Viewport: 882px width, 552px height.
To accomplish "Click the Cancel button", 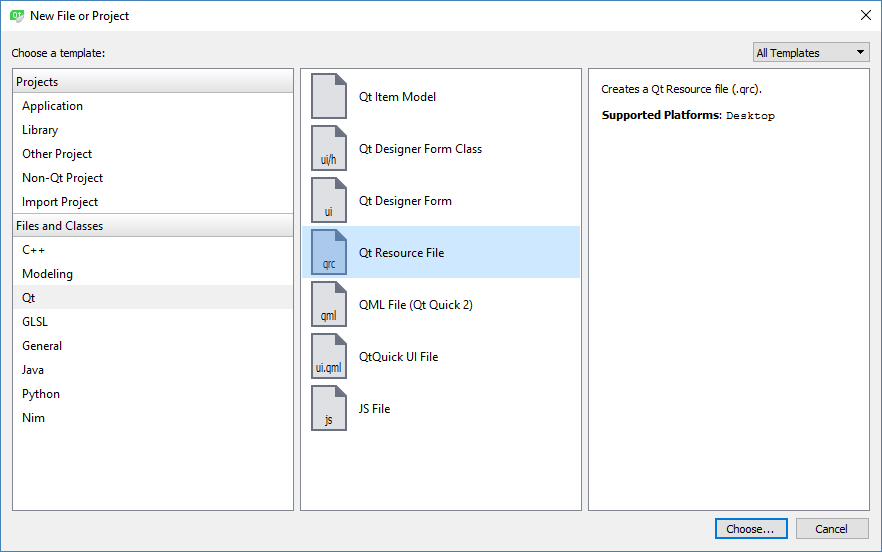I will 831,529.
